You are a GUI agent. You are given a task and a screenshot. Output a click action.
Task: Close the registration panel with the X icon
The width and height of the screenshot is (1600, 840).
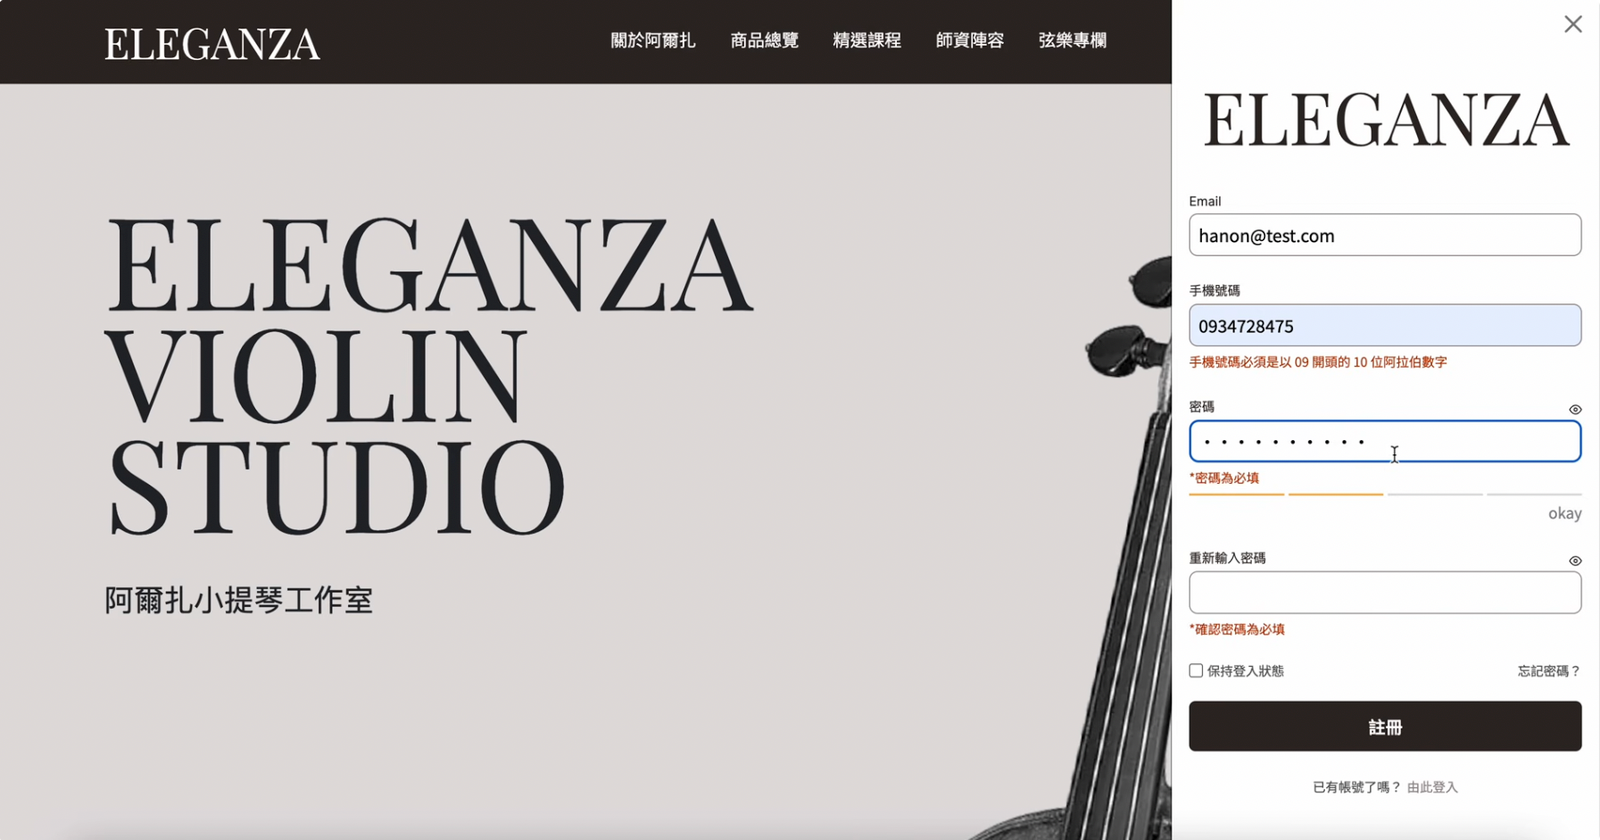pyautogui.click(x=1573, y=24)
